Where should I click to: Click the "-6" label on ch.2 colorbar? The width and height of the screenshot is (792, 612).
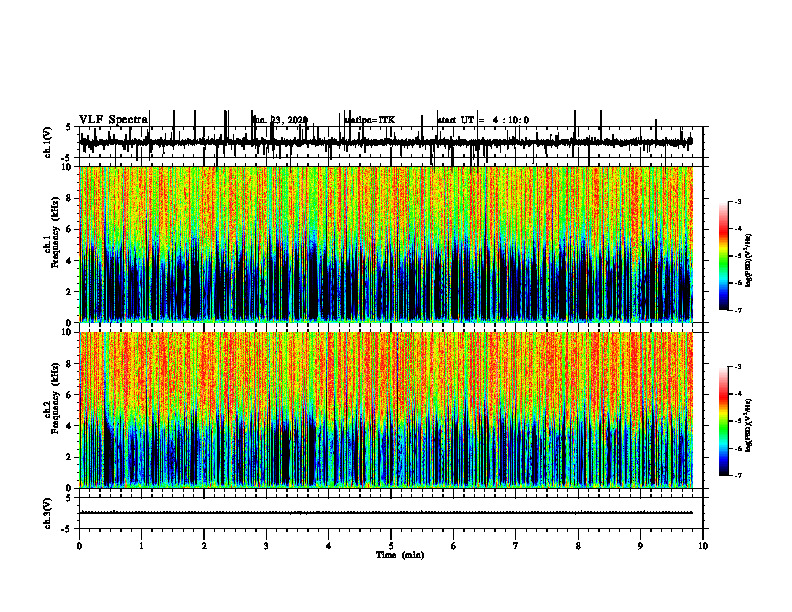click(738, 448)
